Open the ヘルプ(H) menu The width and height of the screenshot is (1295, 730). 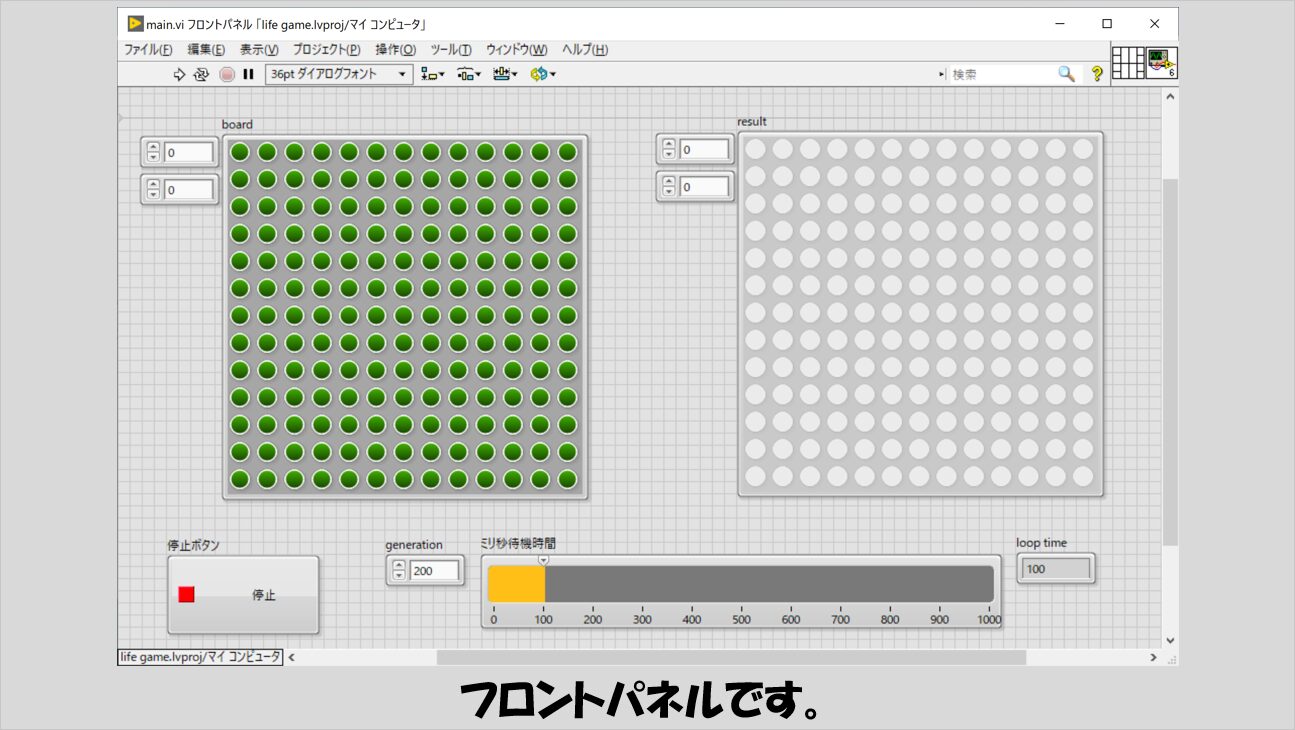tap(585, 50)
